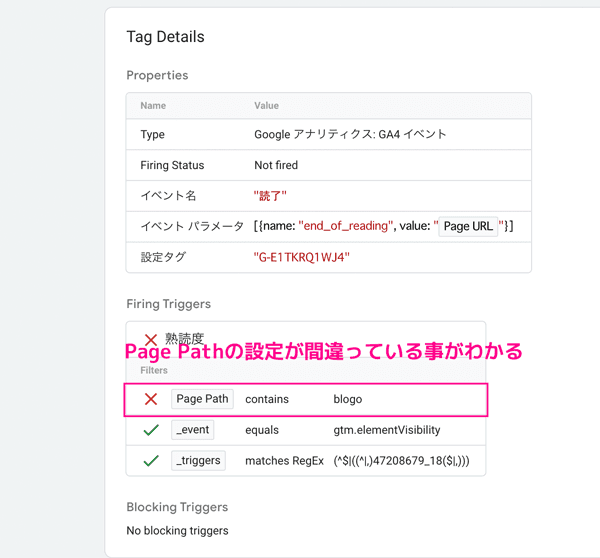Click contains operator in Page Path row
Screen dimensions: 600x558
(267, 399)
